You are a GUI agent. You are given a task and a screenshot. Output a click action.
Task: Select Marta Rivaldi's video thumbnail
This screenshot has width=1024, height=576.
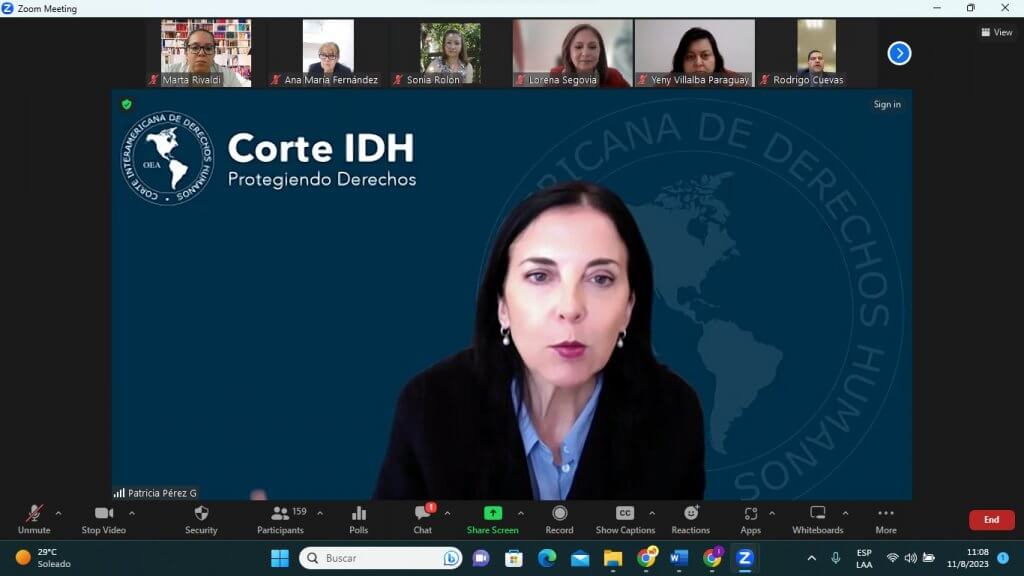[206, 53]
